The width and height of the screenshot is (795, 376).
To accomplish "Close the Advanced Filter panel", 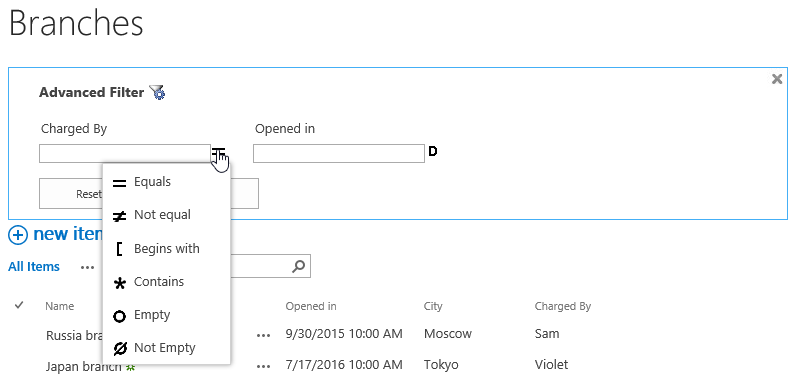I will click(777, 79).
